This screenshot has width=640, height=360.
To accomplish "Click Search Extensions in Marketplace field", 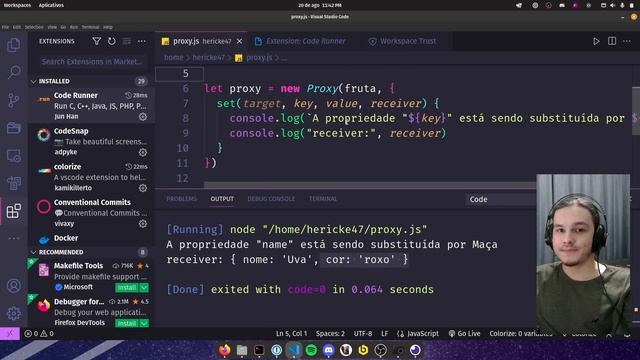I will click(93, 62).
